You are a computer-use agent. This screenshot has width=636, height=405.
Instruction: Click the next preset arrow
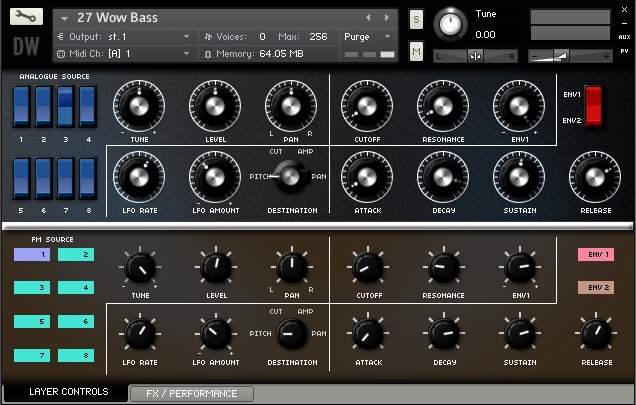tap(387, 17)
